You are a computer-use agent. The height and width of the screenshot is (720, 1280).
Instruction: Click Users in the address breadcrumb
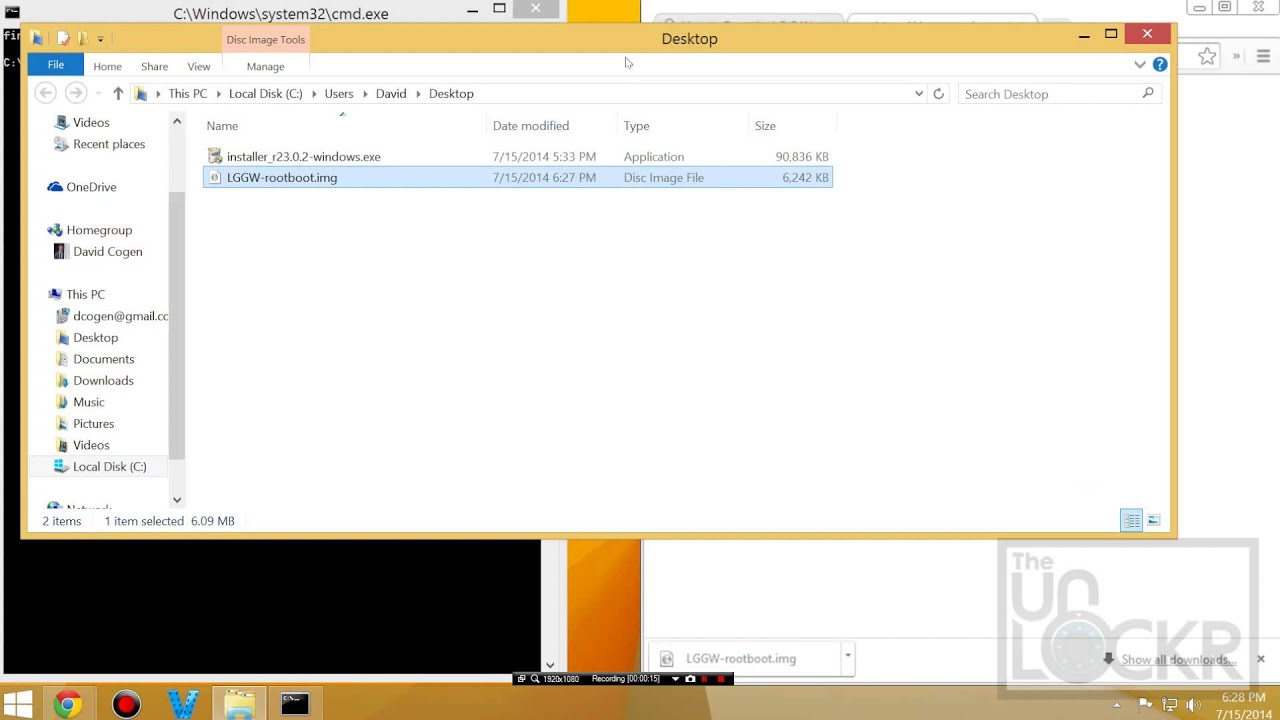pyautogui.click(x=339, y=93)
